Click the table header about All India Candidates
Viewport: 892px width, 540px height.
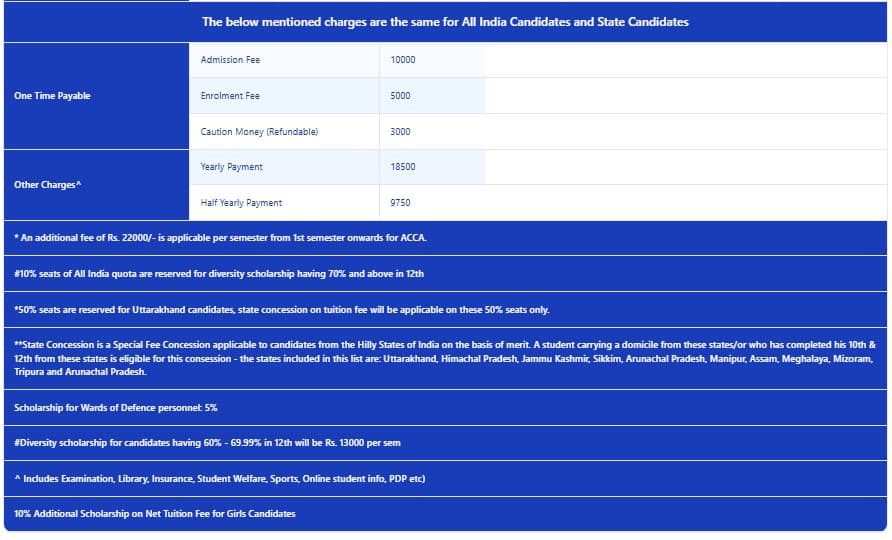[x=445, y=22]
